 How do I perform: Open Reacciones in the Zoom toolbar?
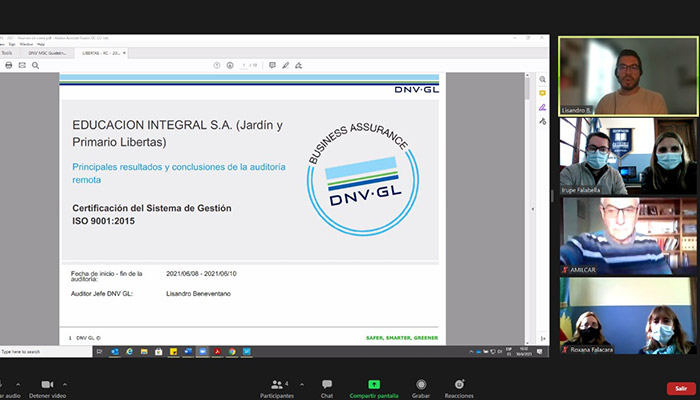458,388
